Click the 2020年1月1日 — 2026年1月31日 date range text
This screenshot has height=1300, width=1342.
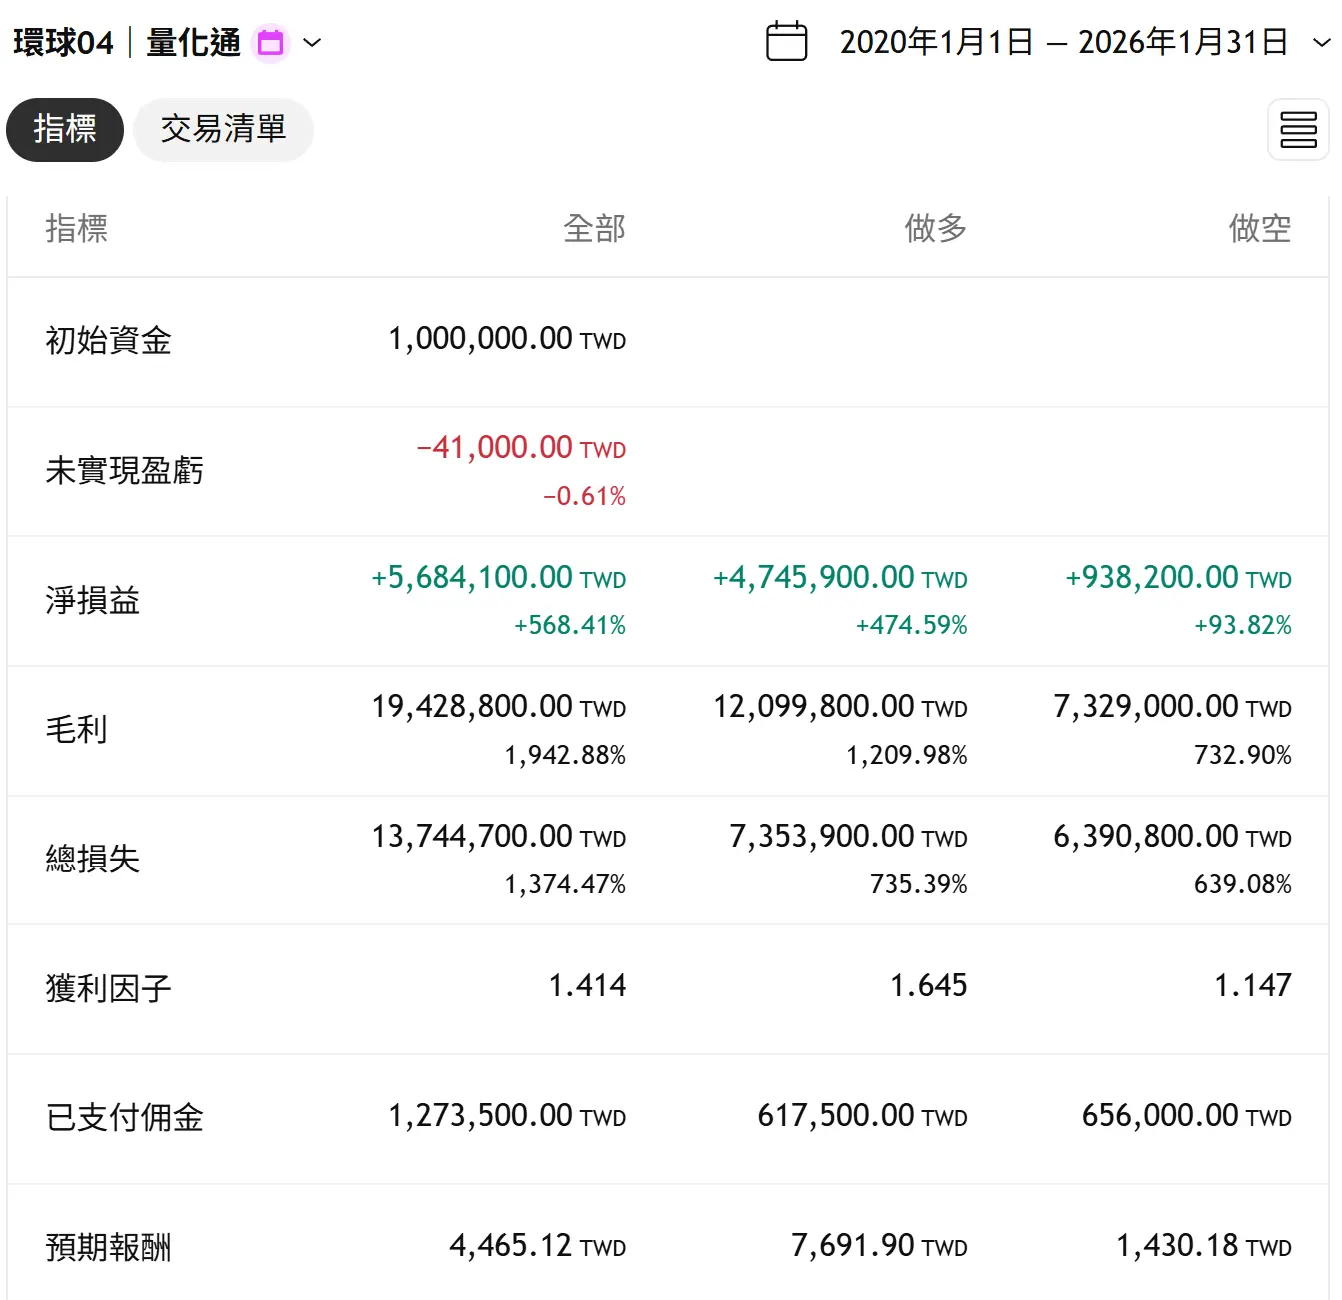coord(1063,42)
